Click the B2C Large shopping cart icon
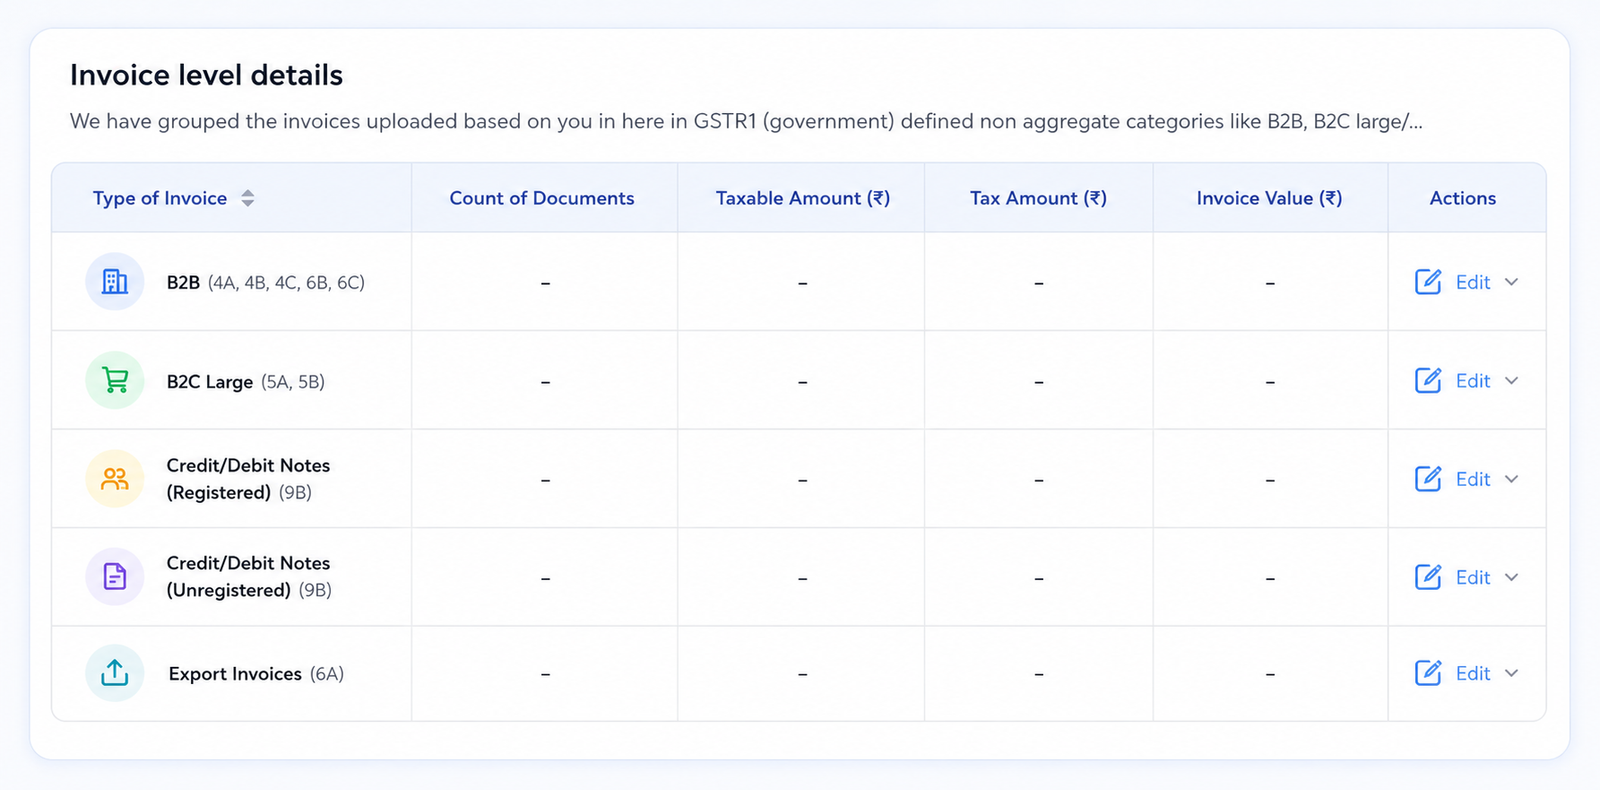The width and height of the screenshot is (1600, 790). 115,381
